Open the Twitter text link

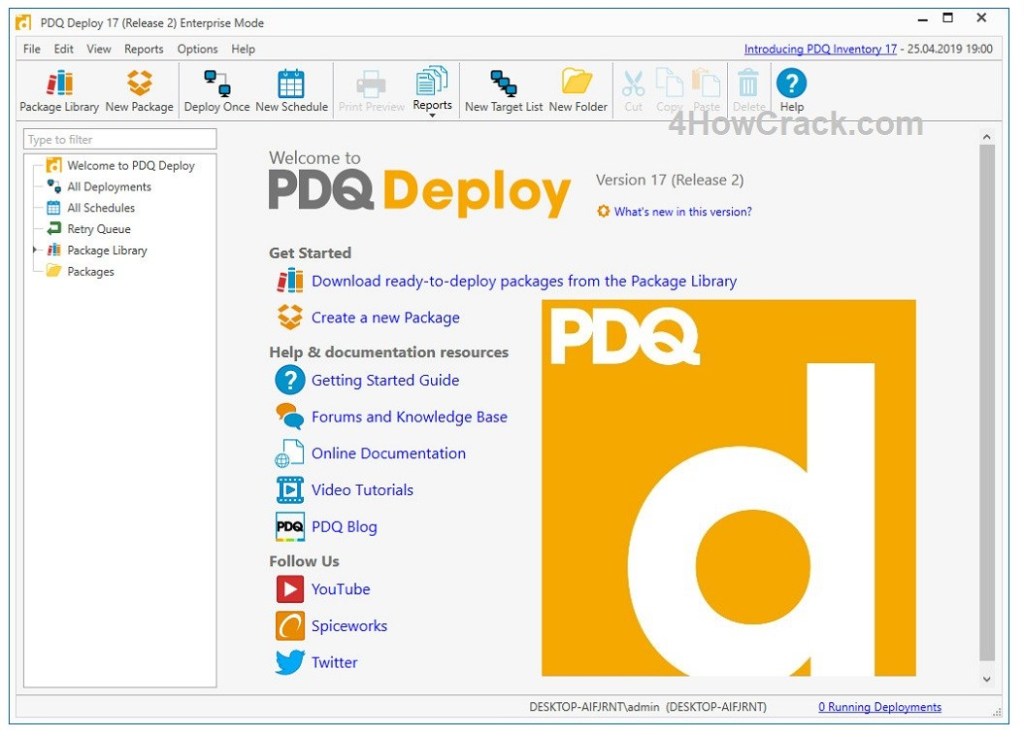pos(334,662)
